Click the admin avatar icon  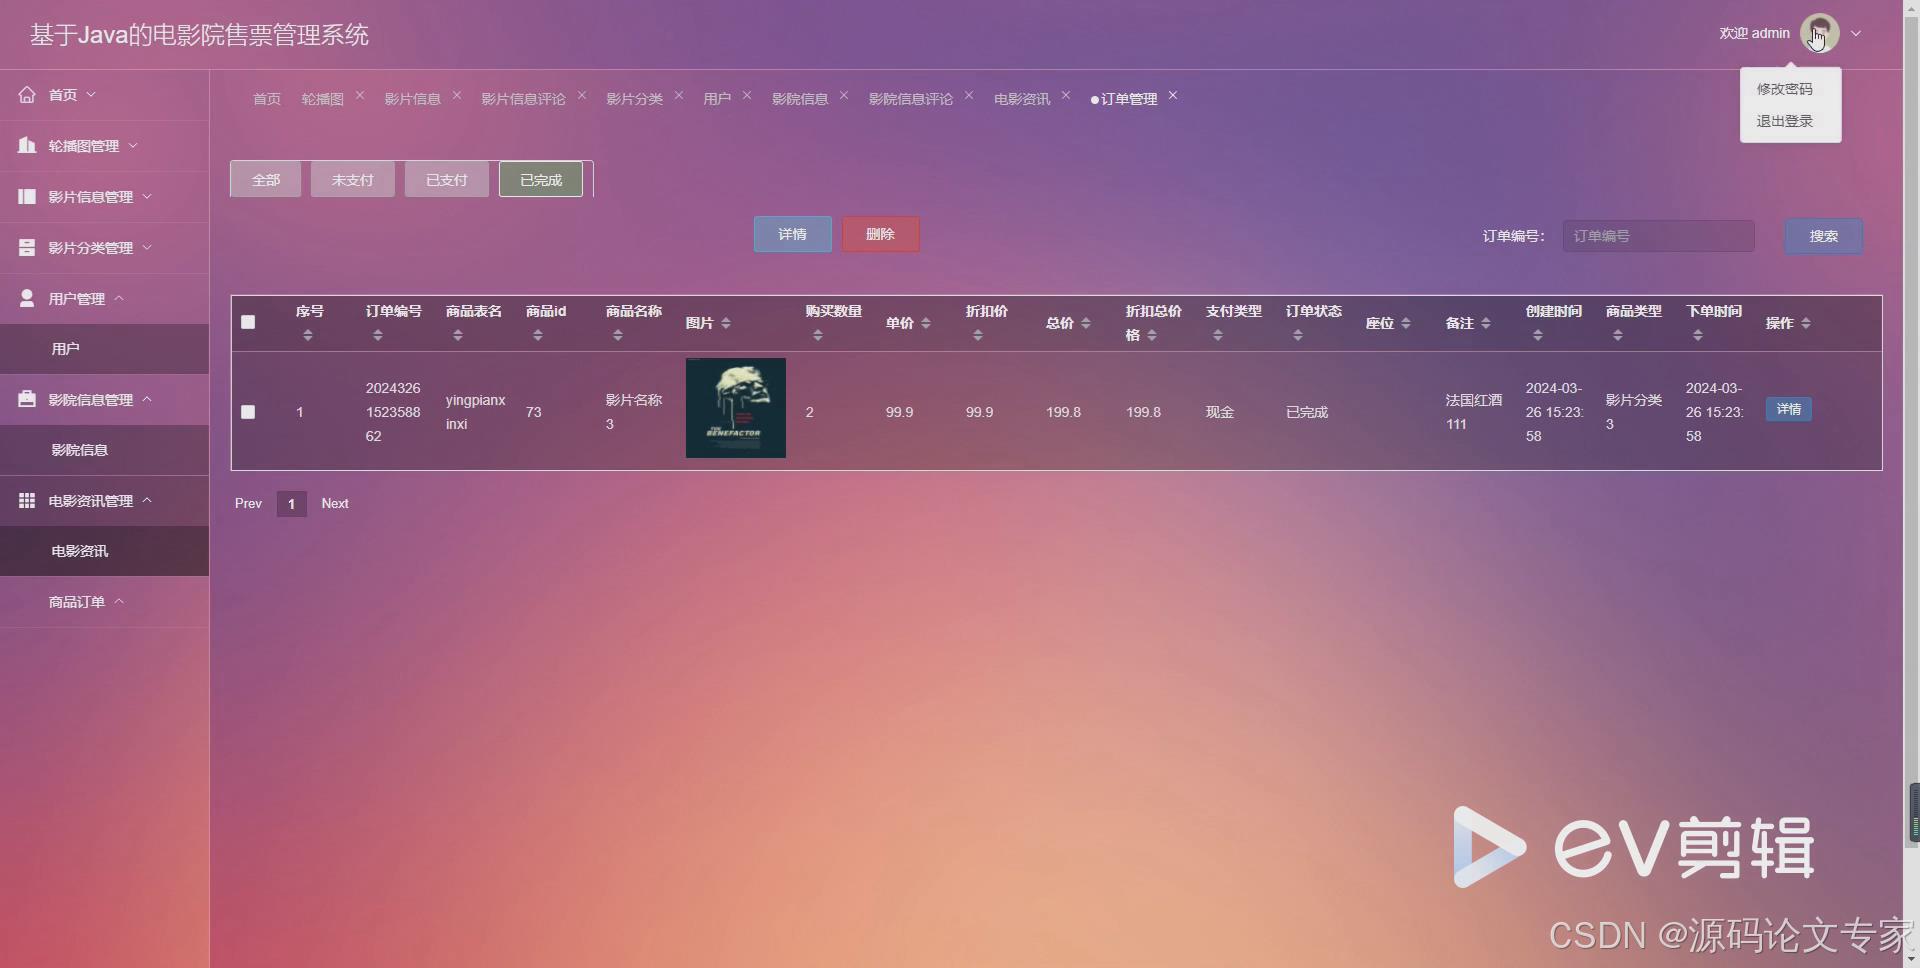(1822, 32)
